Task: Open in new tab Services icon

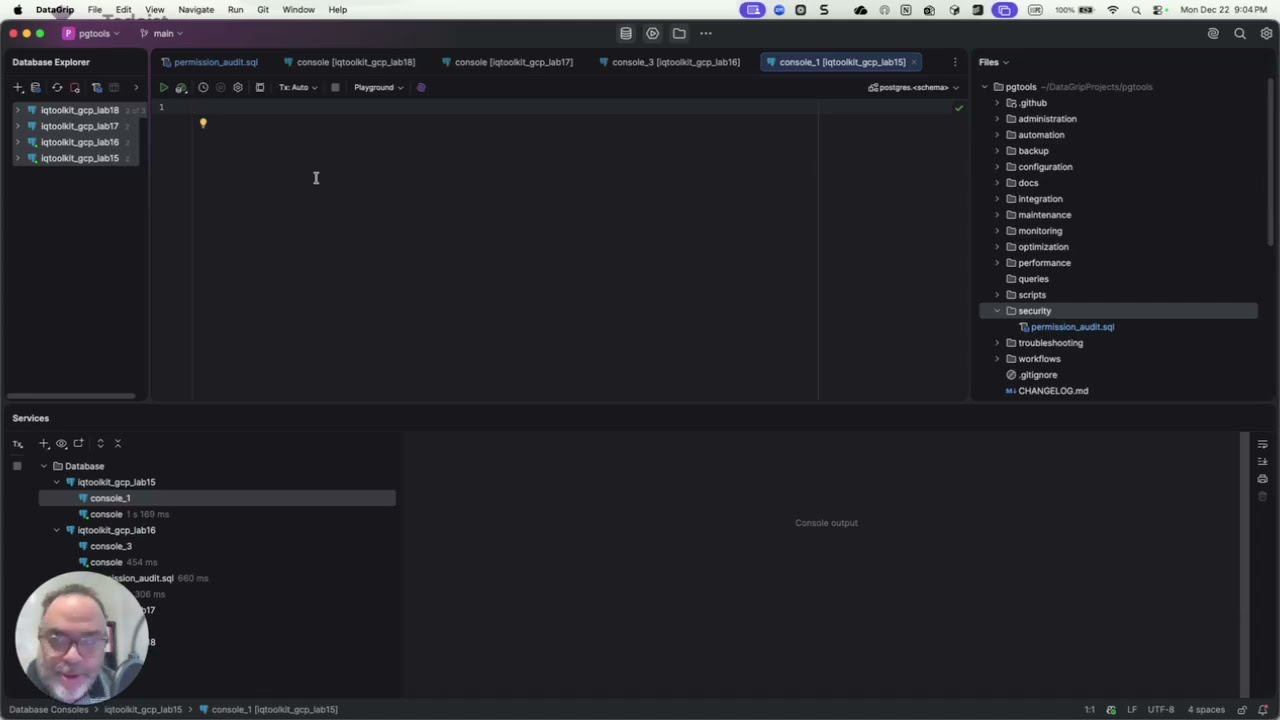Action: [x=79, y=443]
